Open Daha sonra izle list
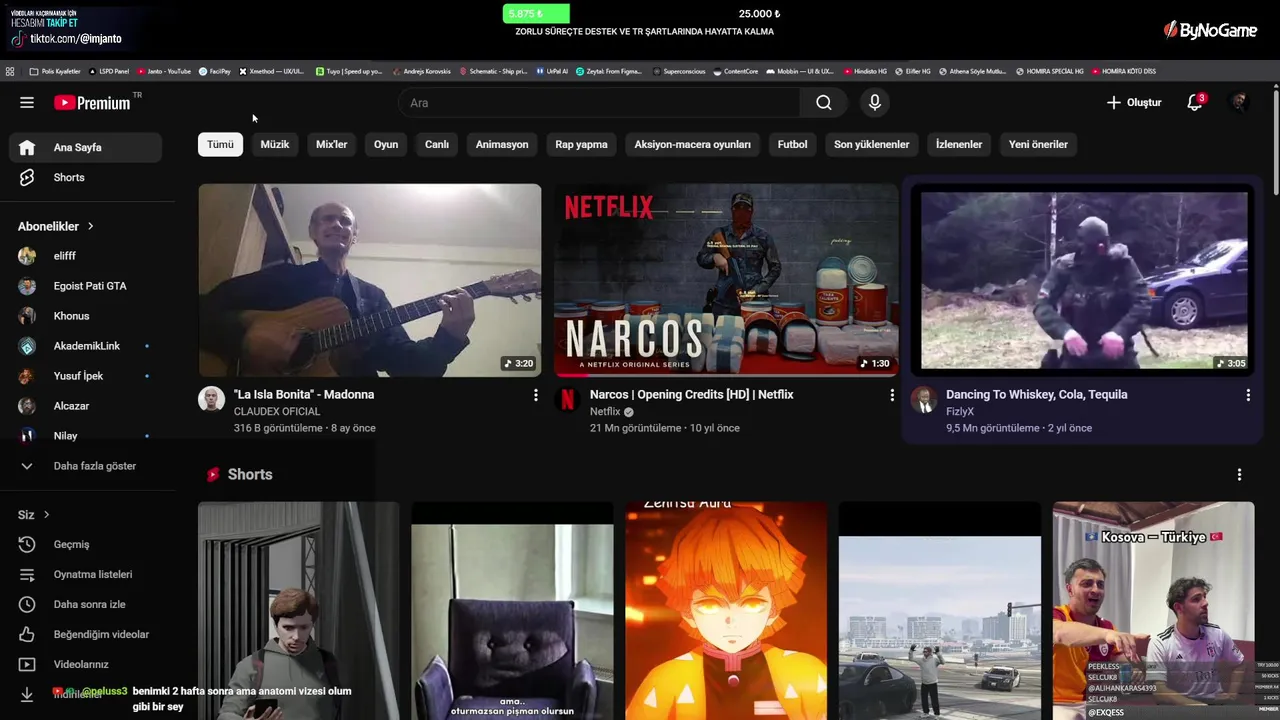The image size is (1280, 720). tap(86, 605)
